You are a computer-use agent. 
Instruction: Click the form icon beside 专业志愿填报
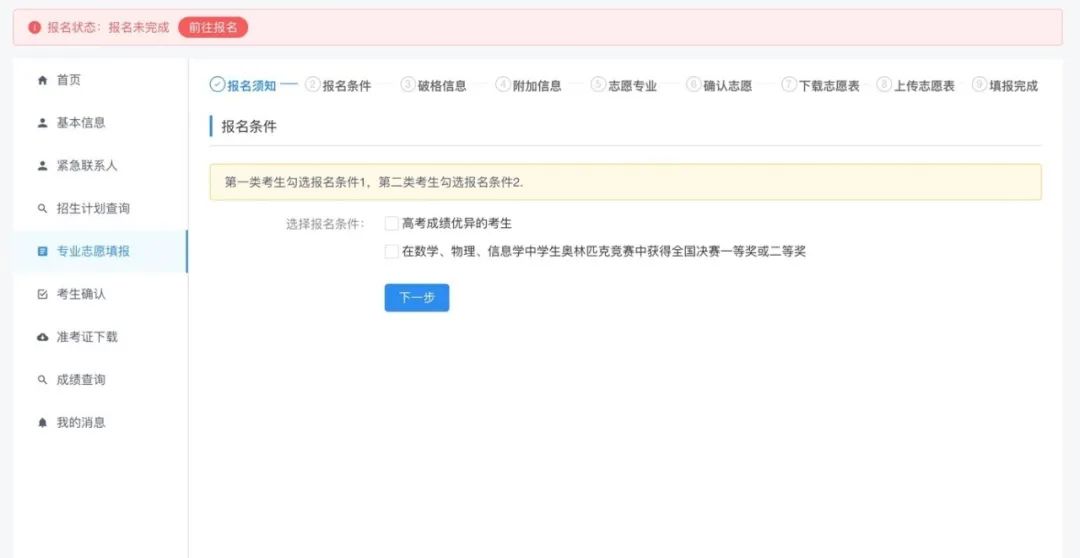tap(43, 251)
